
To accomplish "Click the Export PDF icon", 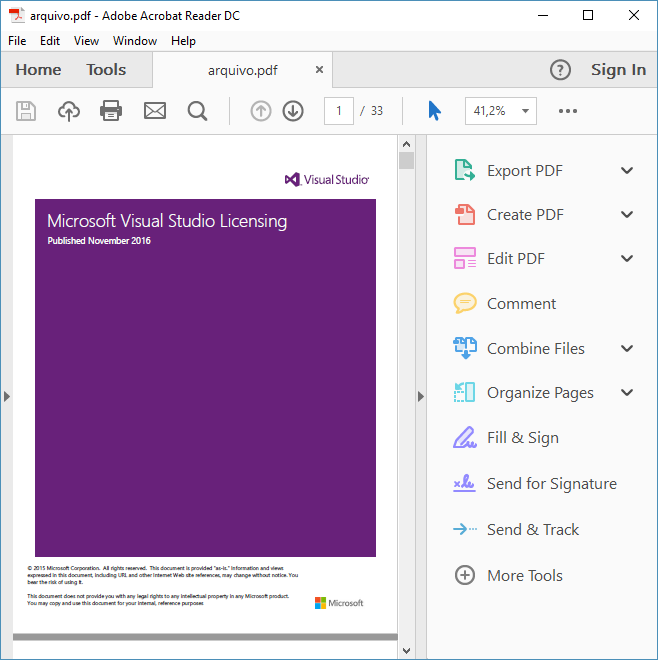I will [x=465, y=170].
